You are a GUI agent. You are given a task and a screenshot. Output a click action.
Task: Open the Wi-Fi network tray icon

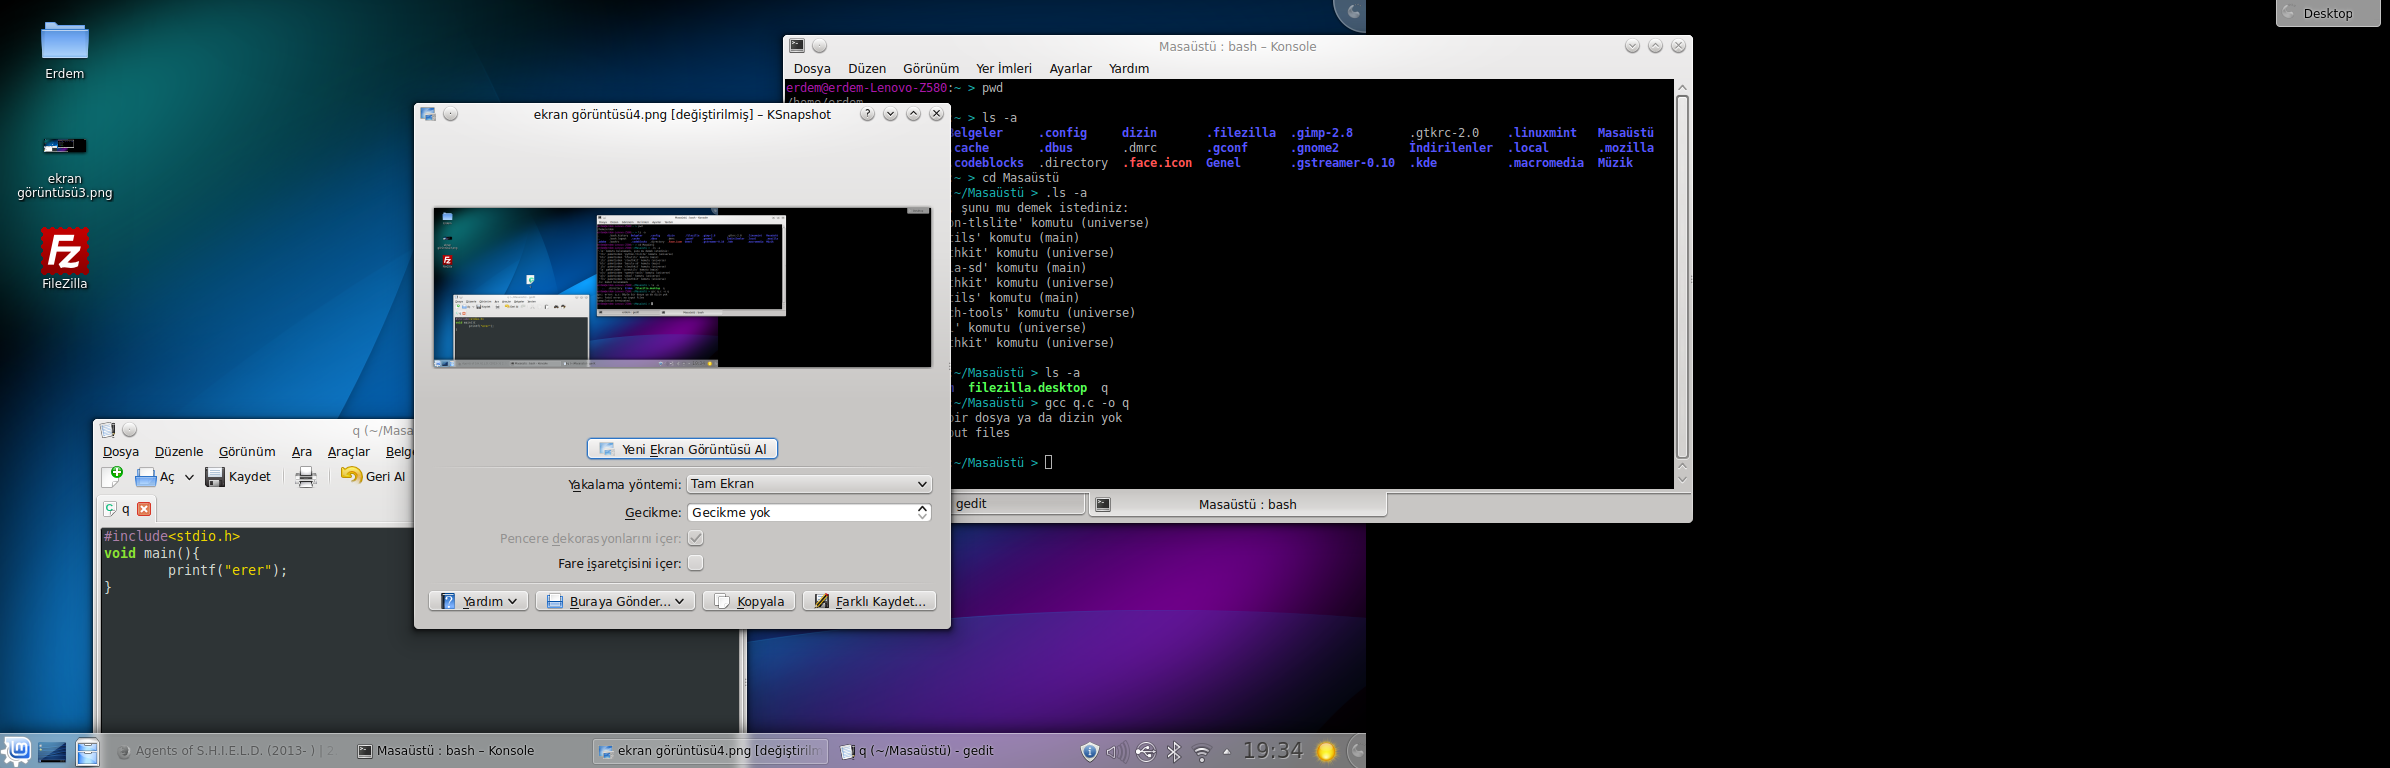pyautogui.click(x=1202, y=752)
